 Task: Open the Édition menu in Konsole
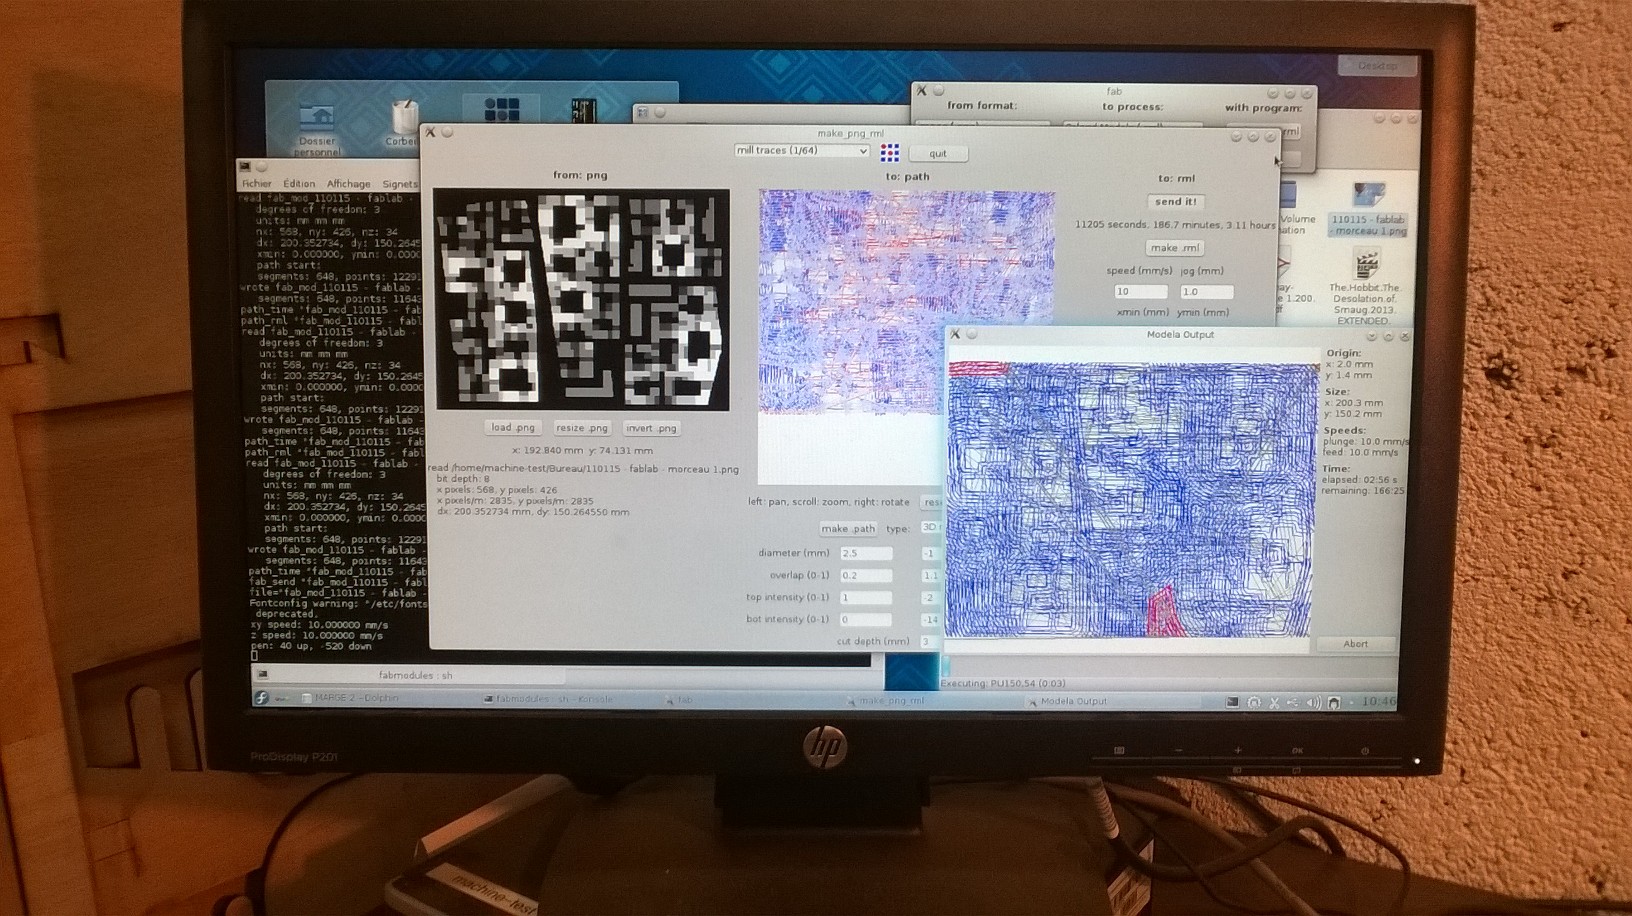tap(299, 184)
